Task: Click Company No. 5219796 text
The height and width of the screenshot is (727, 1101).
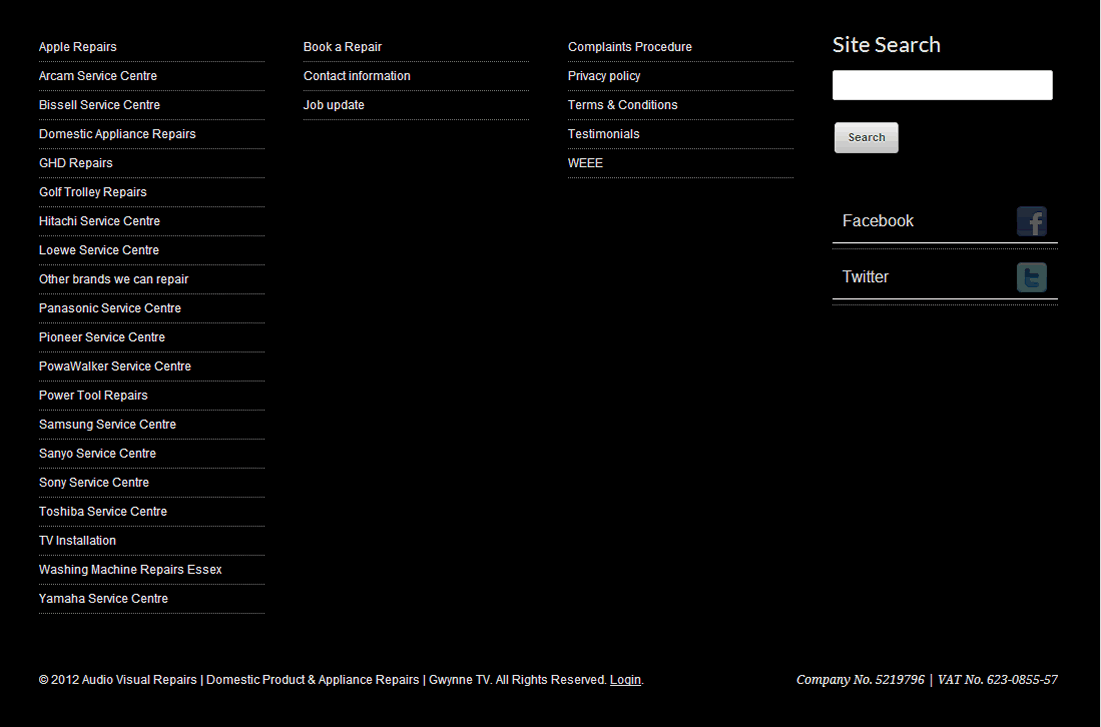Action: click(860, 680)
